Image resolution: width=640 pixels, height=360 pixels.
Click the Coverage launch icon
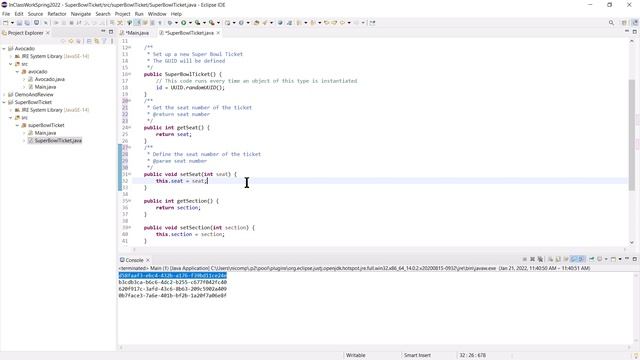[x=198, y=23]
